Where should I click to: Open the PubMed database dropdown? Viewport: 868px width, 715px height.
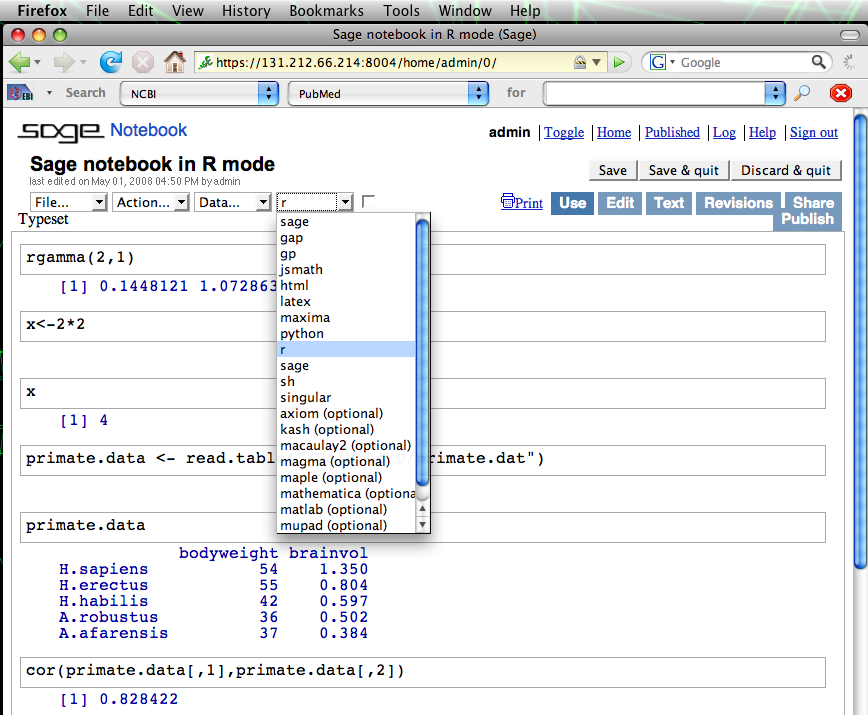pyautogui.click(x=388, y=93)
